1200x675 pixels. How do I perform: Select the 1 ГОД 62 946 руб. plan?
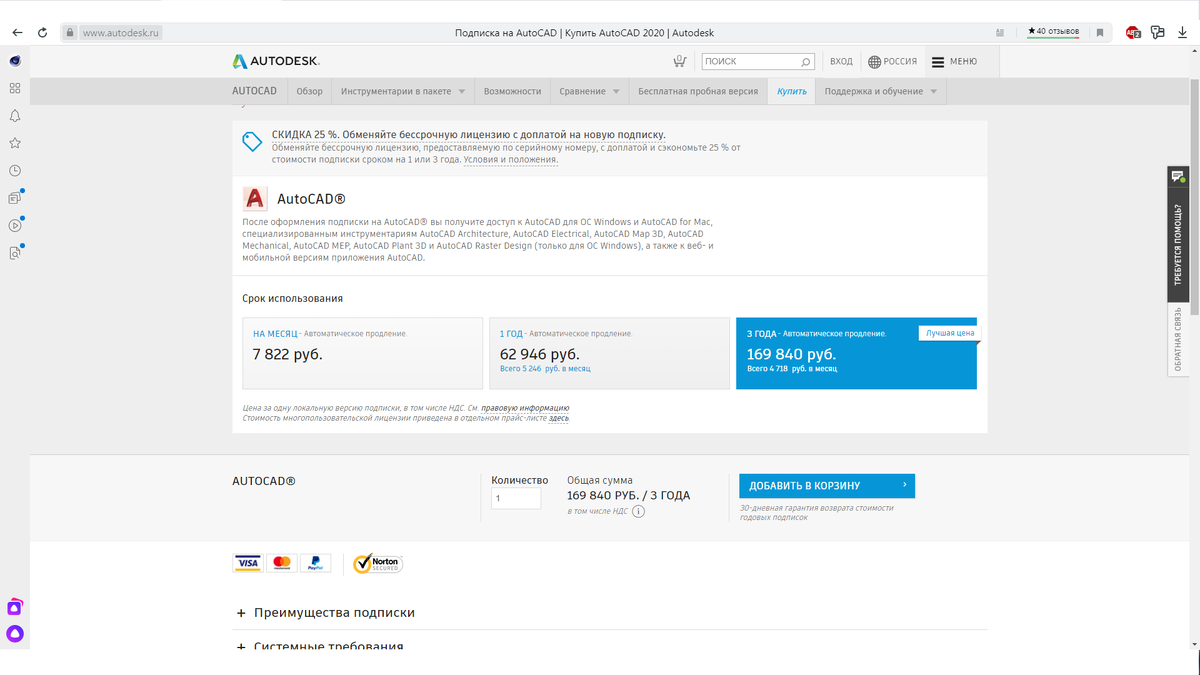[609, 353]
